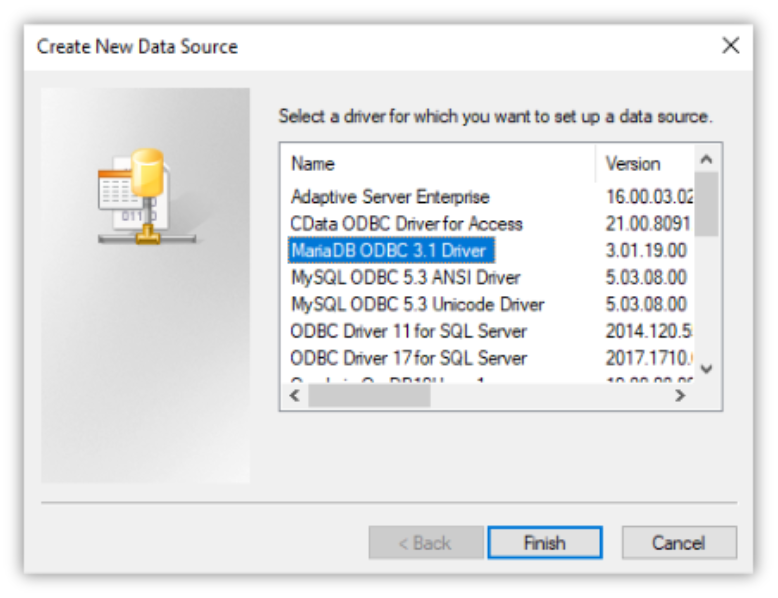778x598 pixels.
Task: Select CData ODBC Driver for Access
Action: [x=406, y=224]
